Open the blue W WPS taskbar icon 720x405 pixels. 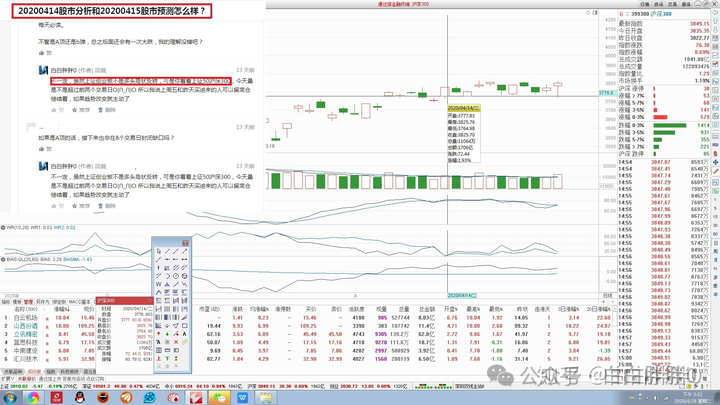pos(242,398)
